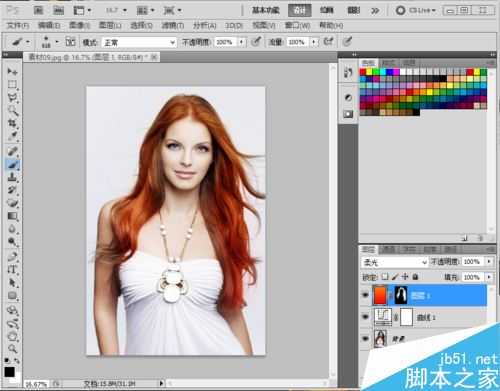Select the Crop tool
Image resolution: width=500 pixels, height=391 pixels.
coord(12,123)
